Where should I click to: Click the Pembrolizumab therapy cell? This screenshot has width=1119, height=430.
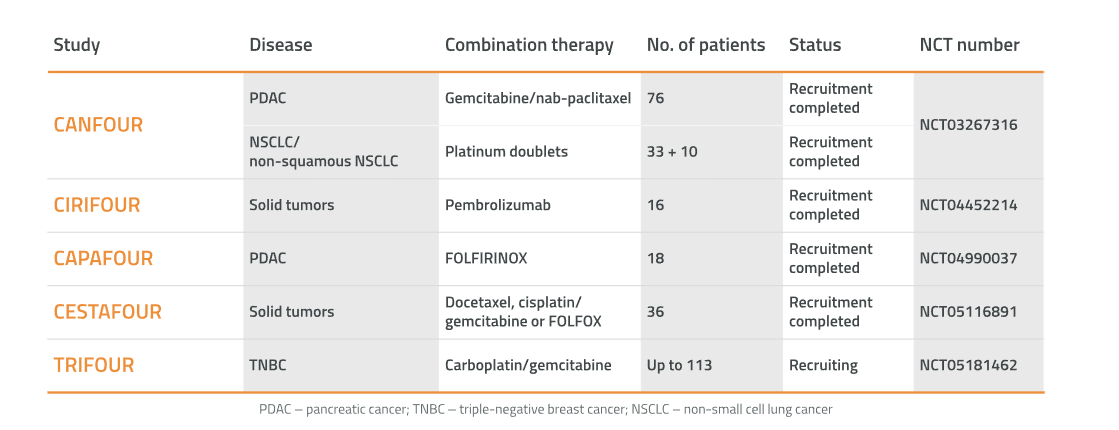(x=498, y=205)
